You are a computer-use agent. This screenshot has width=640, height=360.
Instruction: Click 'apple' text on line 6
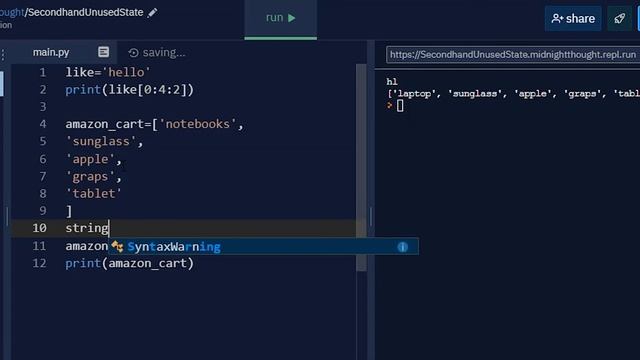tap(90, 159)
